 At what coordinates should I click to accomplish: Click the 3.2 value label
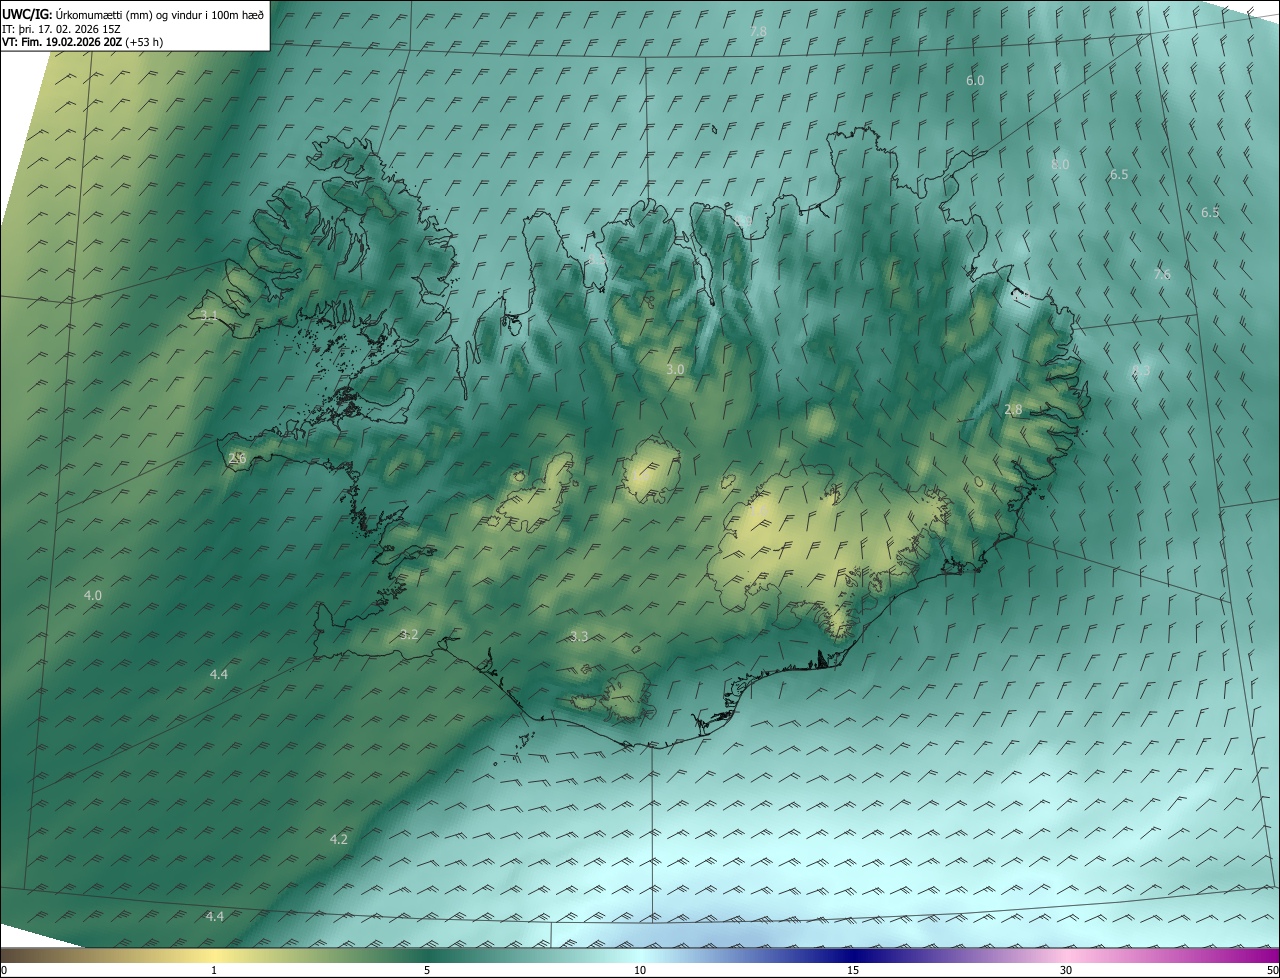(x=408, y=635)
